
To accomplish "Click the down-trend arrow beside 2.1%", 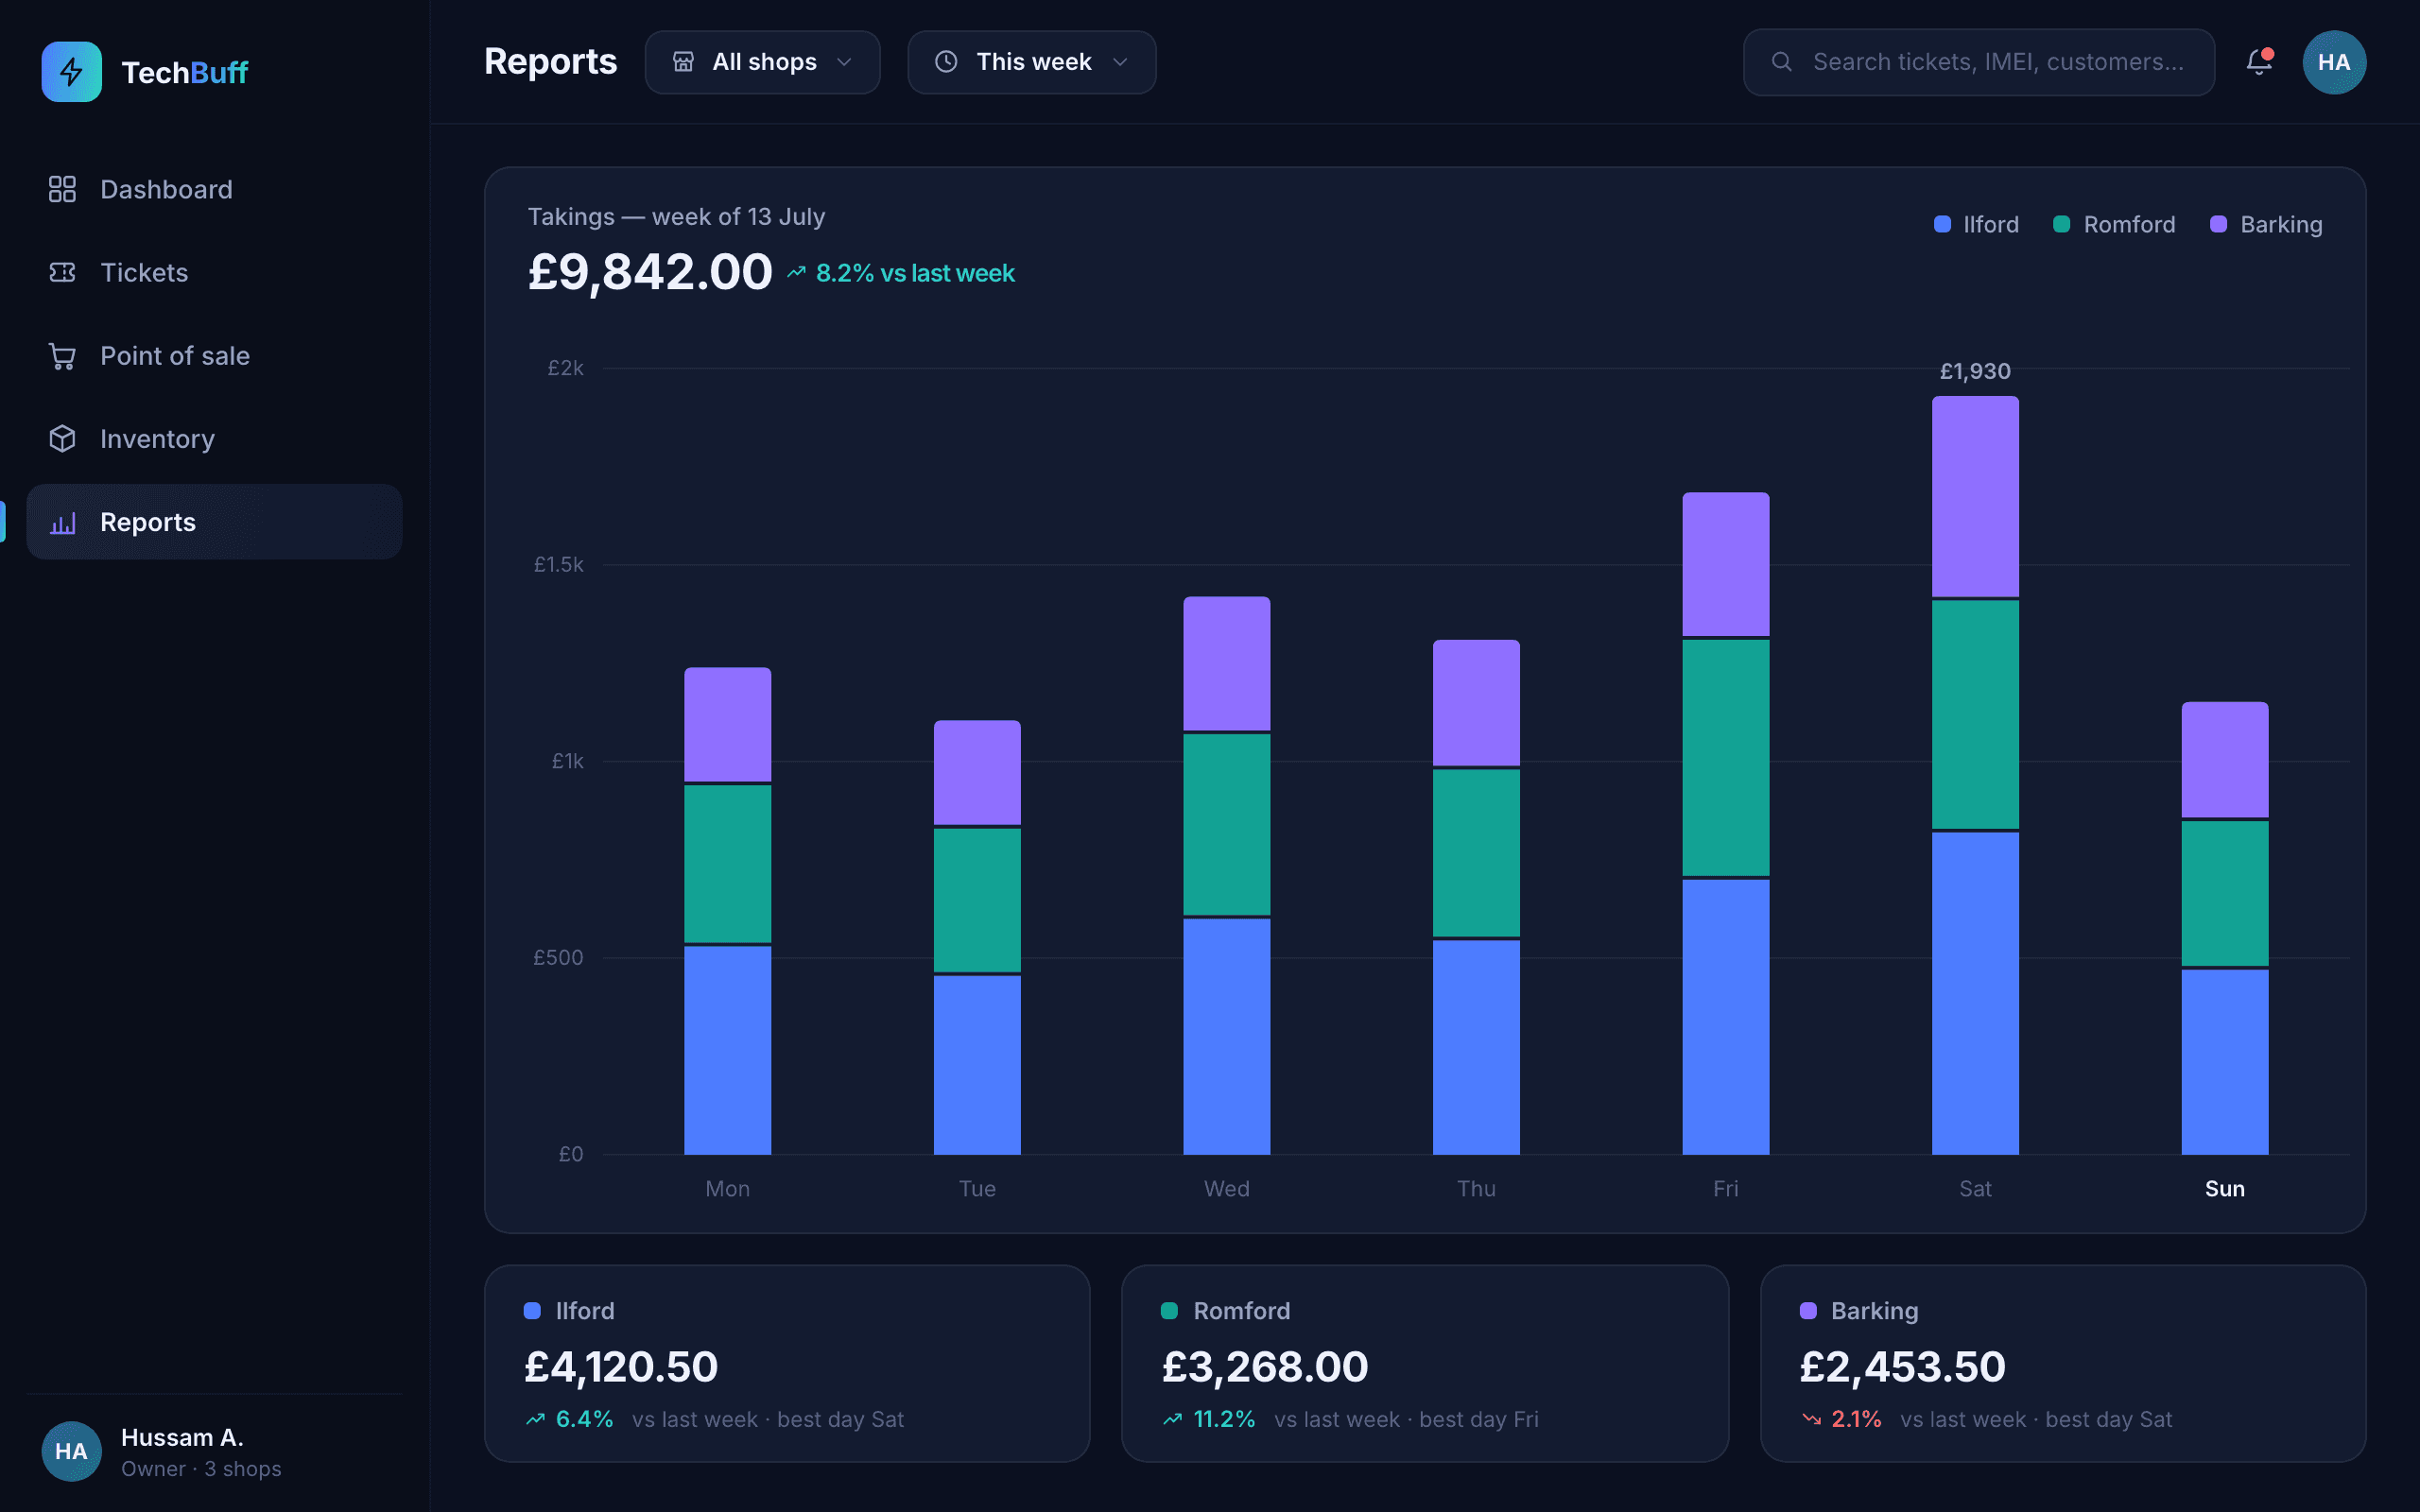I will [x=1811, y=1419].
